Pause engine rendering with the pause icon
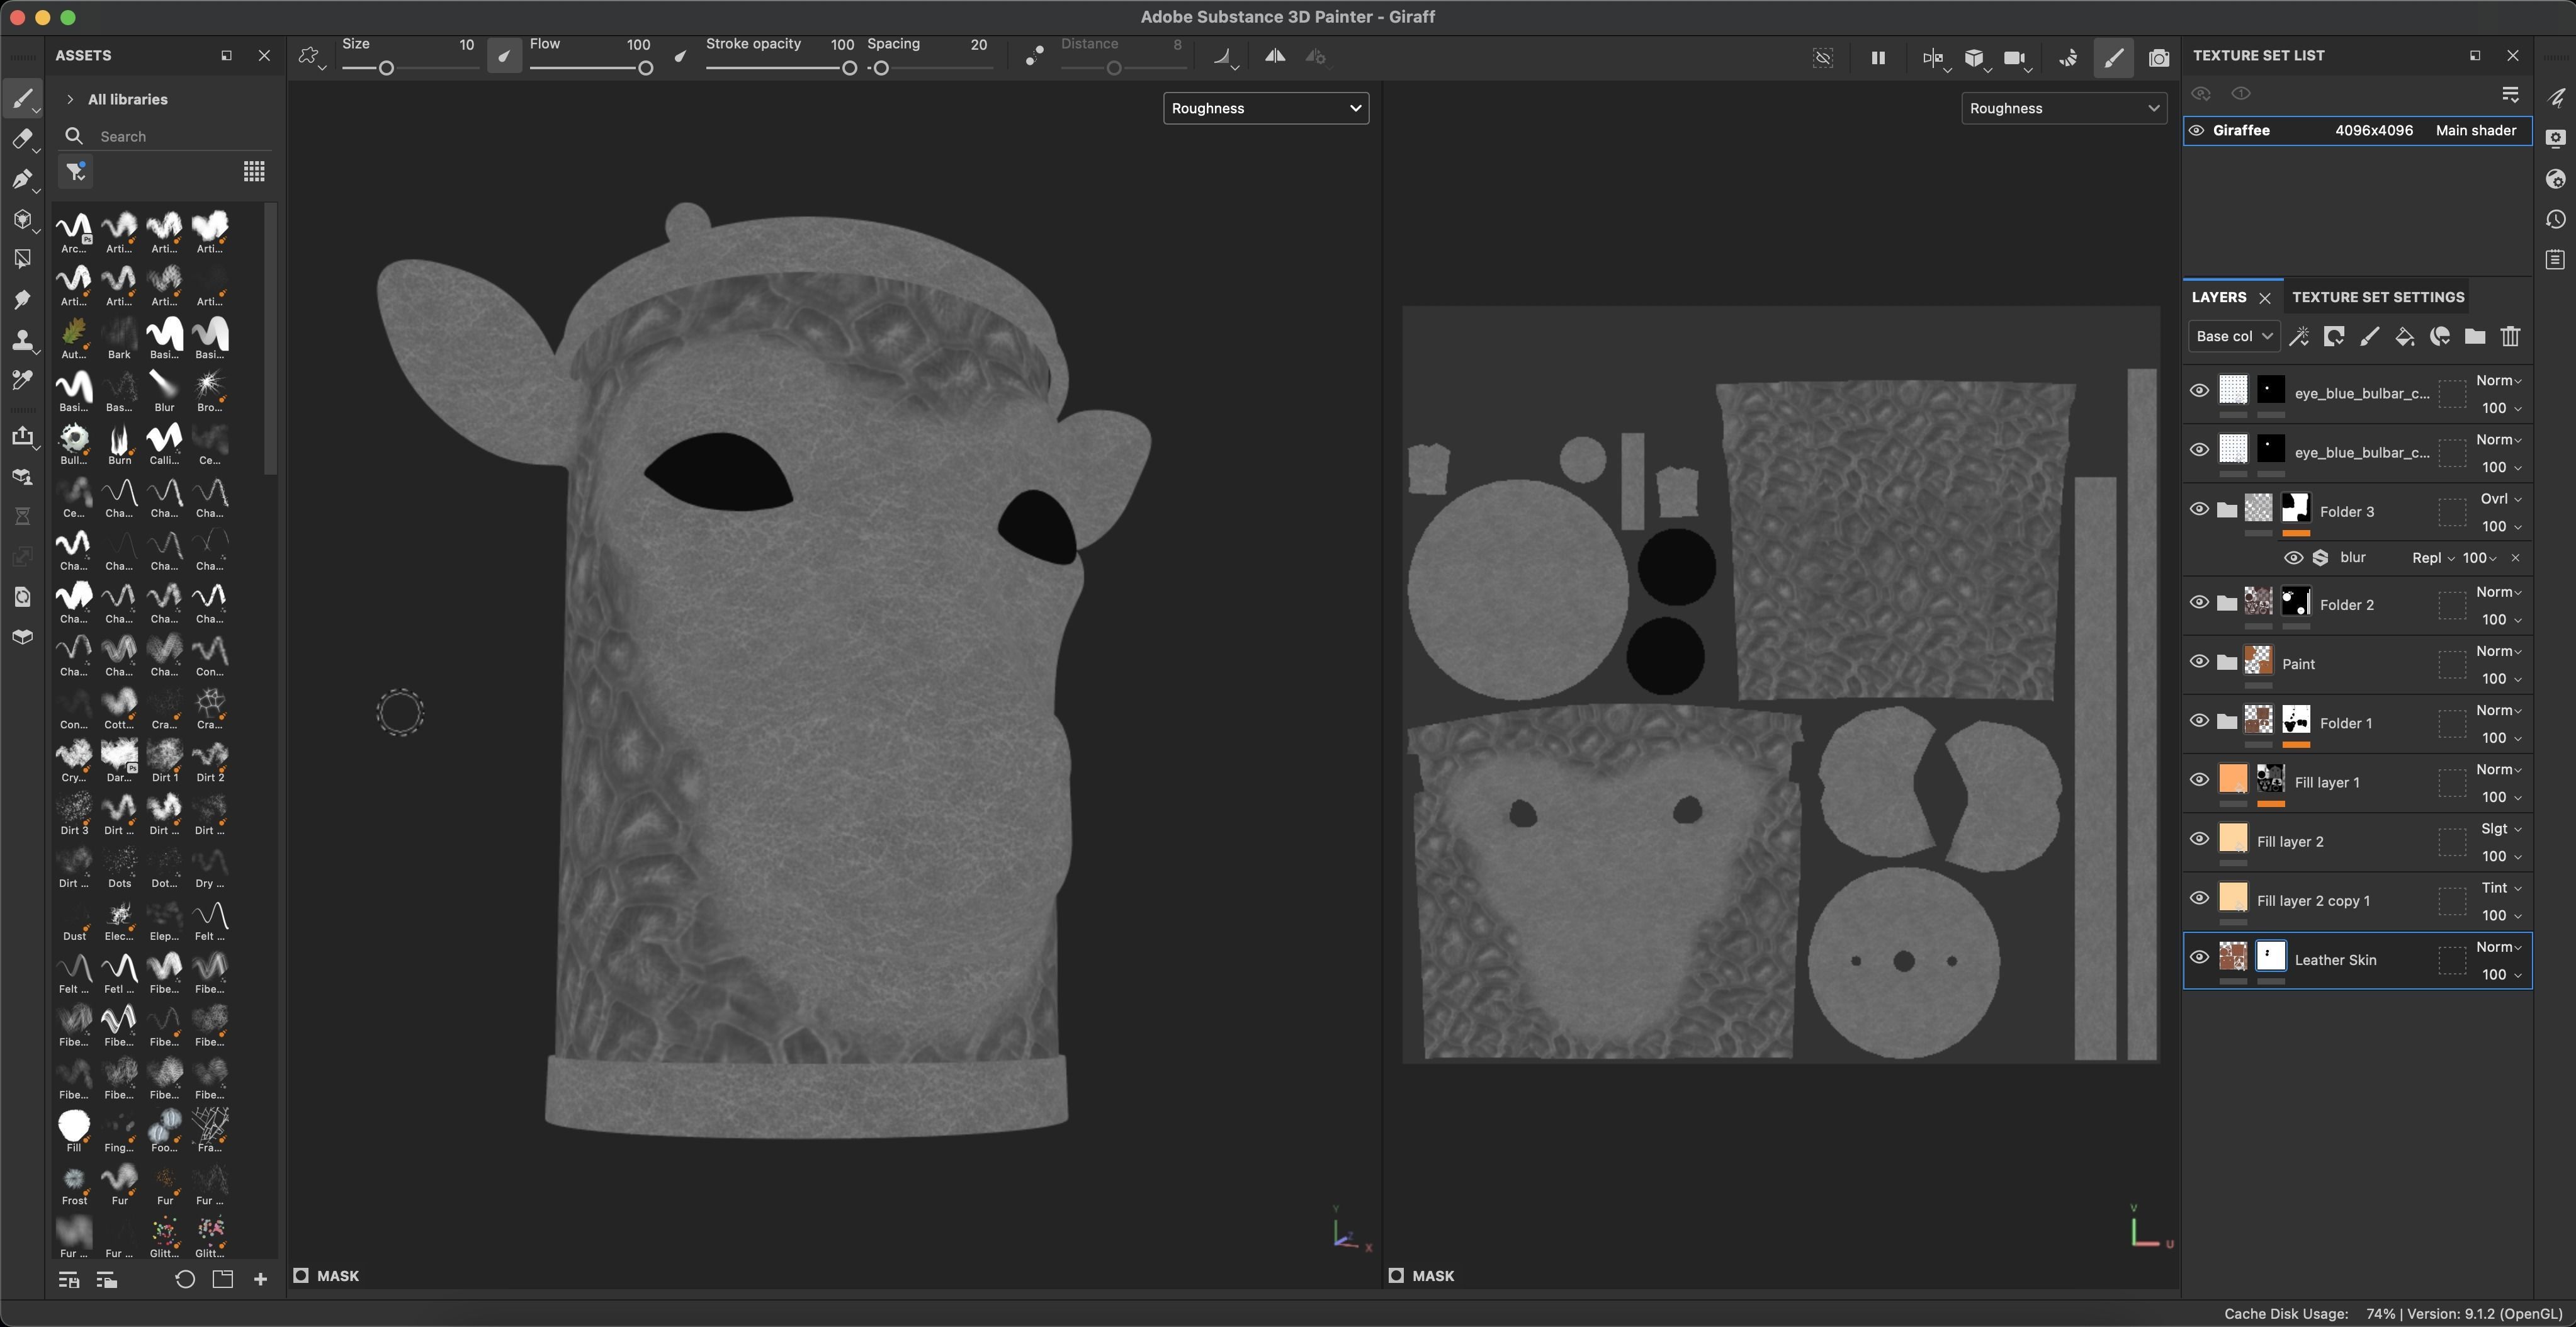The image size is (2576, 1327). coord(1878,58)
